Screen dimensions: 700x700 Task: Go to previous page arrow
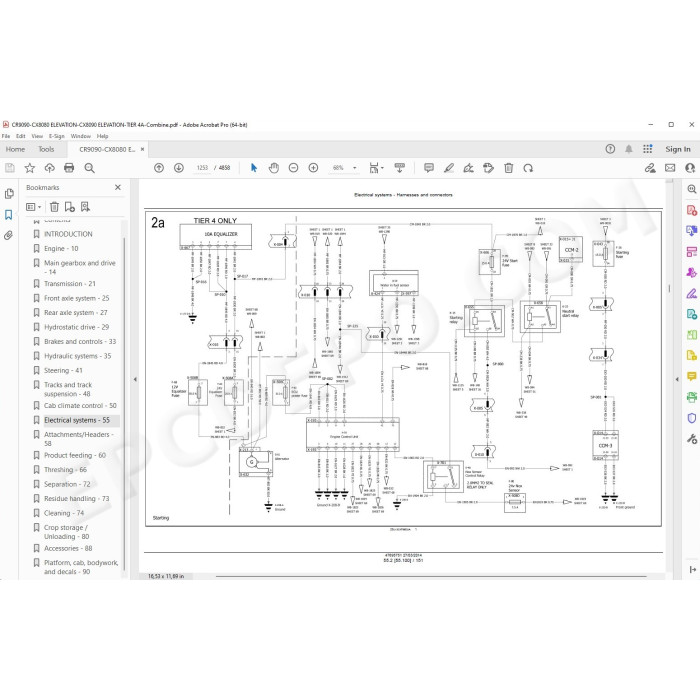(159, 168)
